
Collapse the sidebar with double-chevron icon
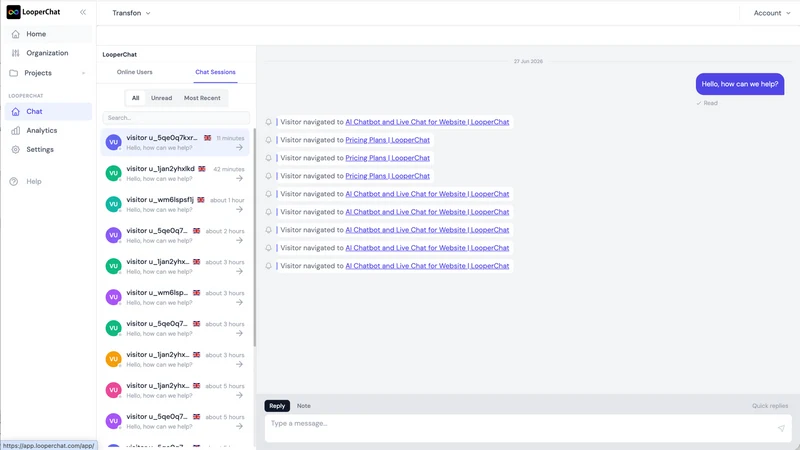83,12
